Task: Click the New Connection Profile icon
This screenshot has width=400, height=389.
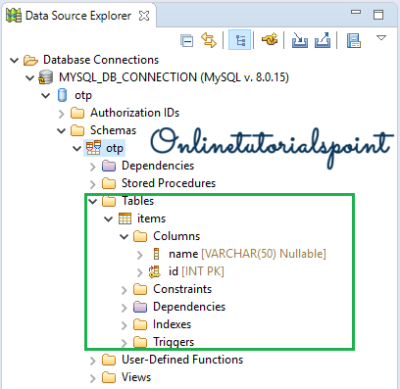Action: point(270,40)
